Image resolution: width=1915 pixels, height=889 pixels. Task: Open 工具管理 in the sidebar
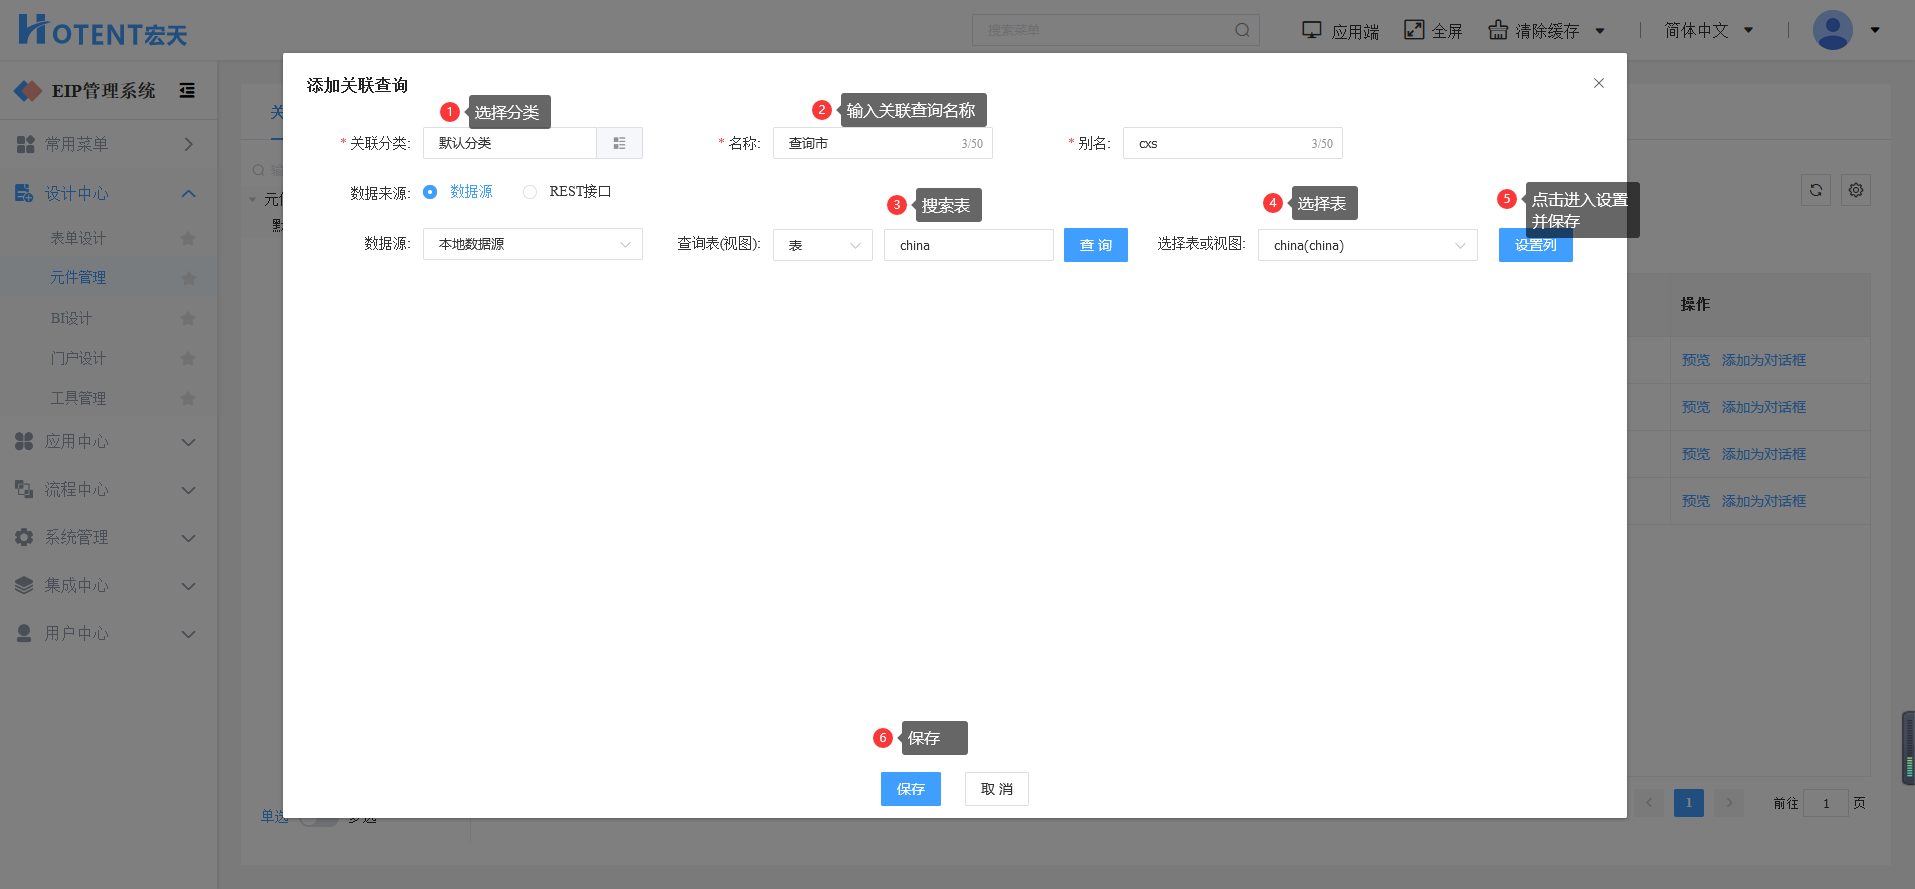[78, 398]
